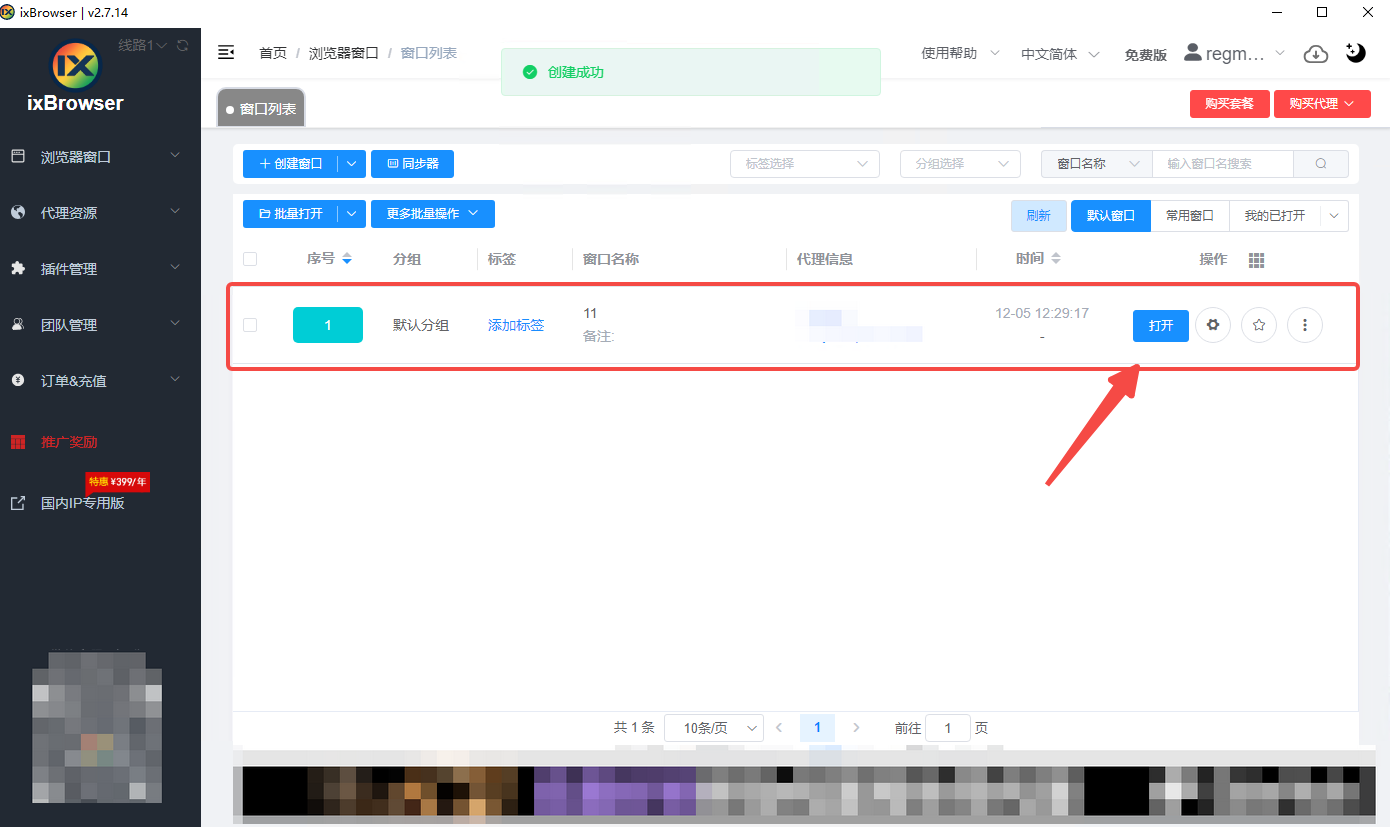Click the column layout grid icon
This screenshot has height=827, width=1390.
[1257, 260]
